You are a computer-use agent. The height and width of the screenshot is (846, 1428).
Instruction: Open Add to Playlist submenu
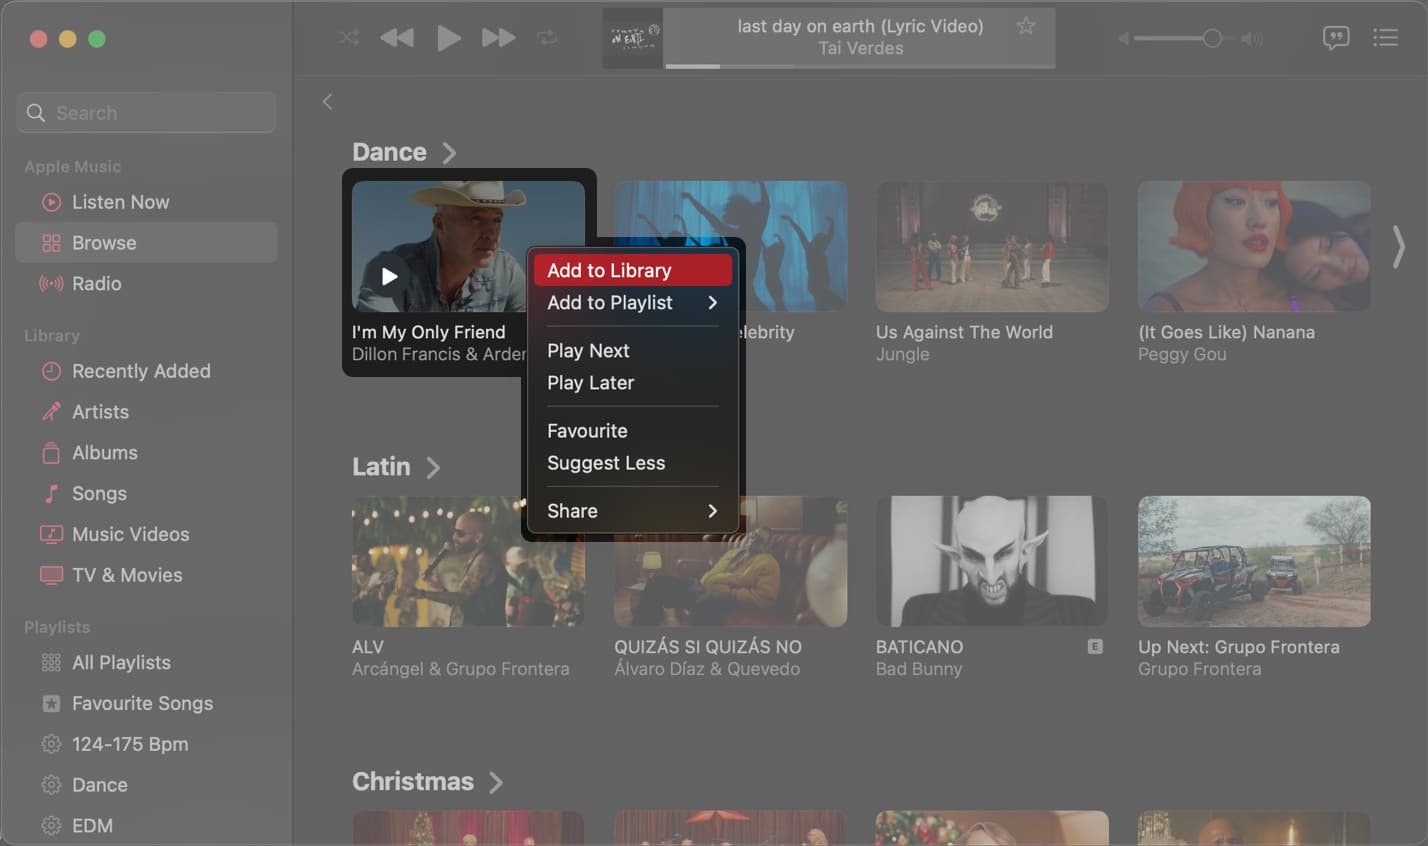coord(632,303)
